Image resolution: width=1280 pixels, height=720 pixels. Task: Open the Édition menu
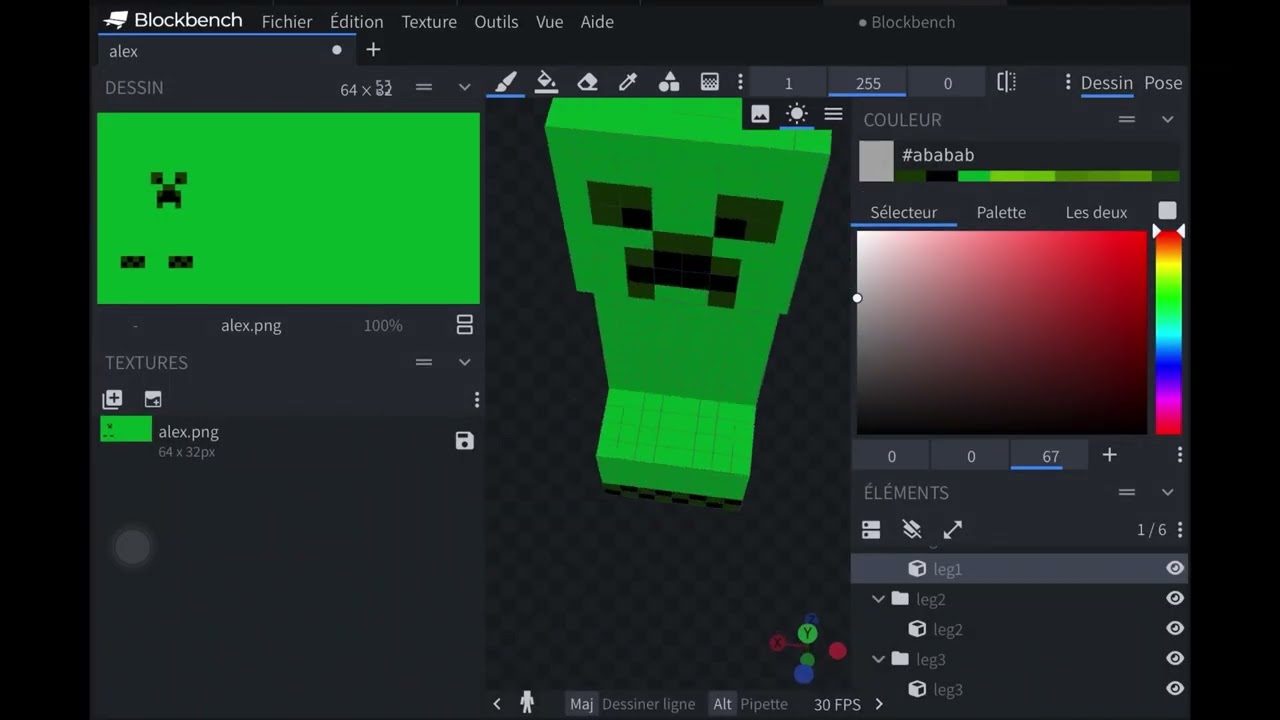(357, 21)
